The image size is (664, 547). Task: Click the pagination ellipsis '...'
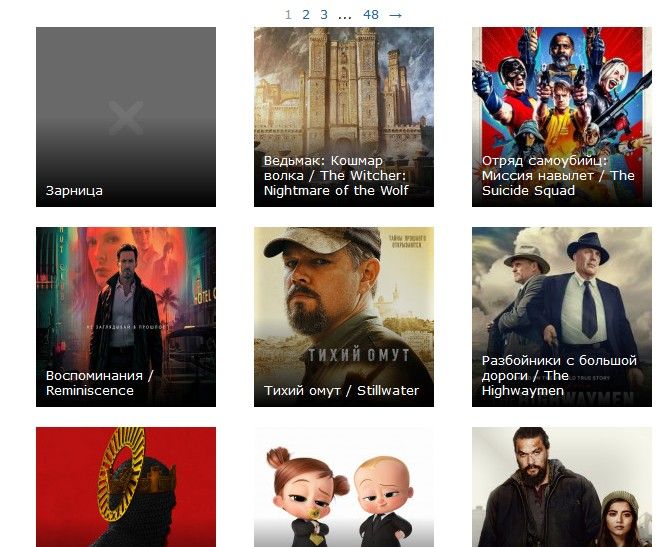(x=345, y=16)
